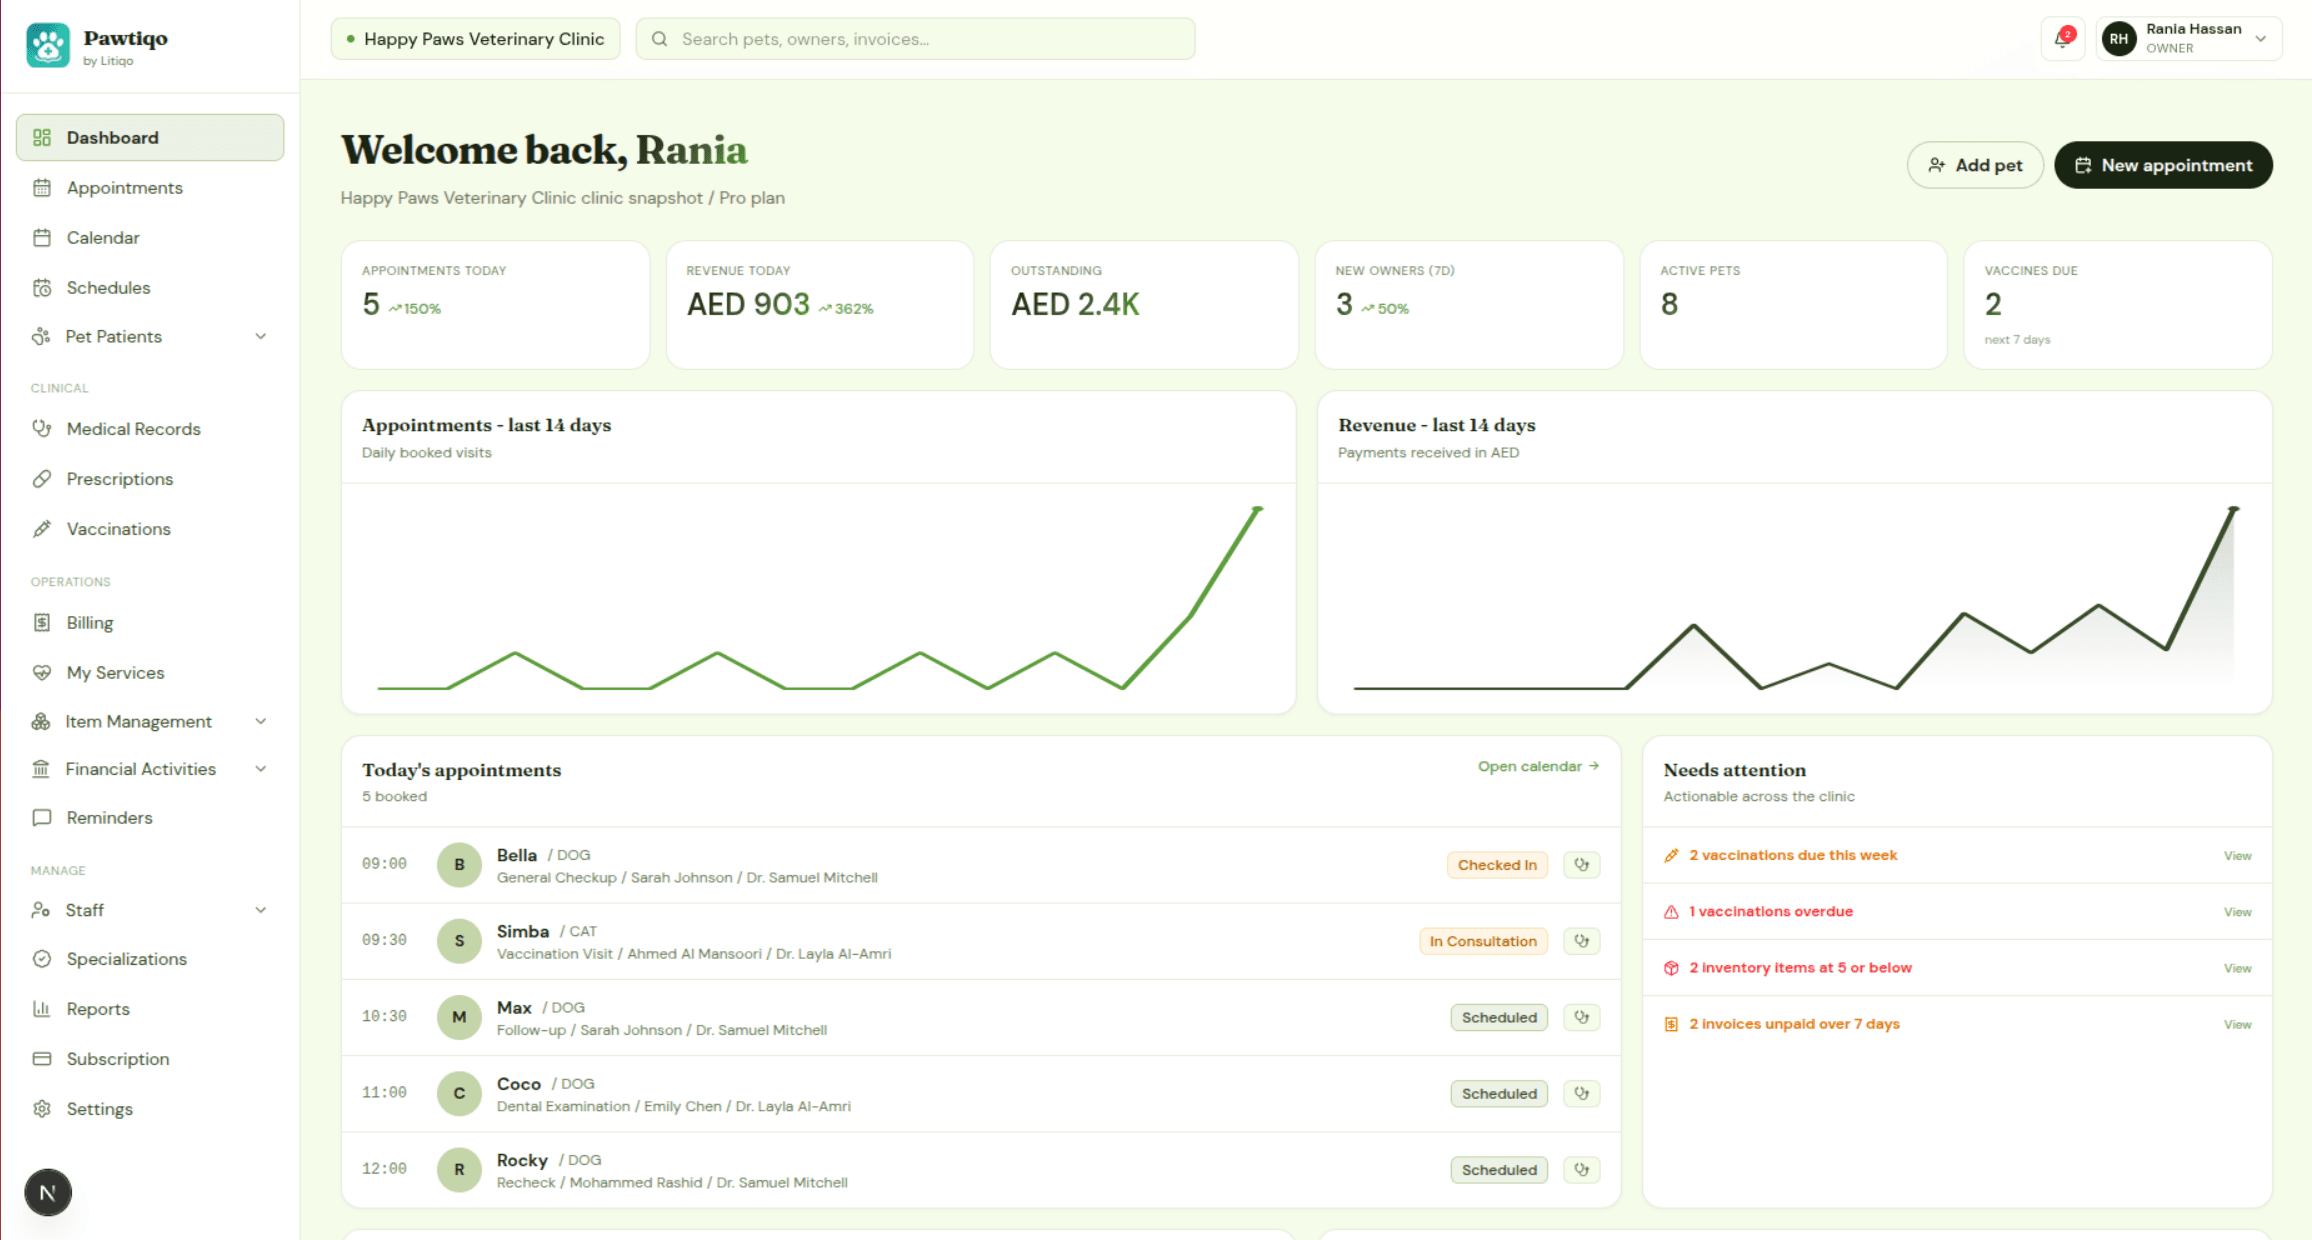Open the Dashboard menu item
Viewport: 2312px width, 1240px height.
coord(150,137)
